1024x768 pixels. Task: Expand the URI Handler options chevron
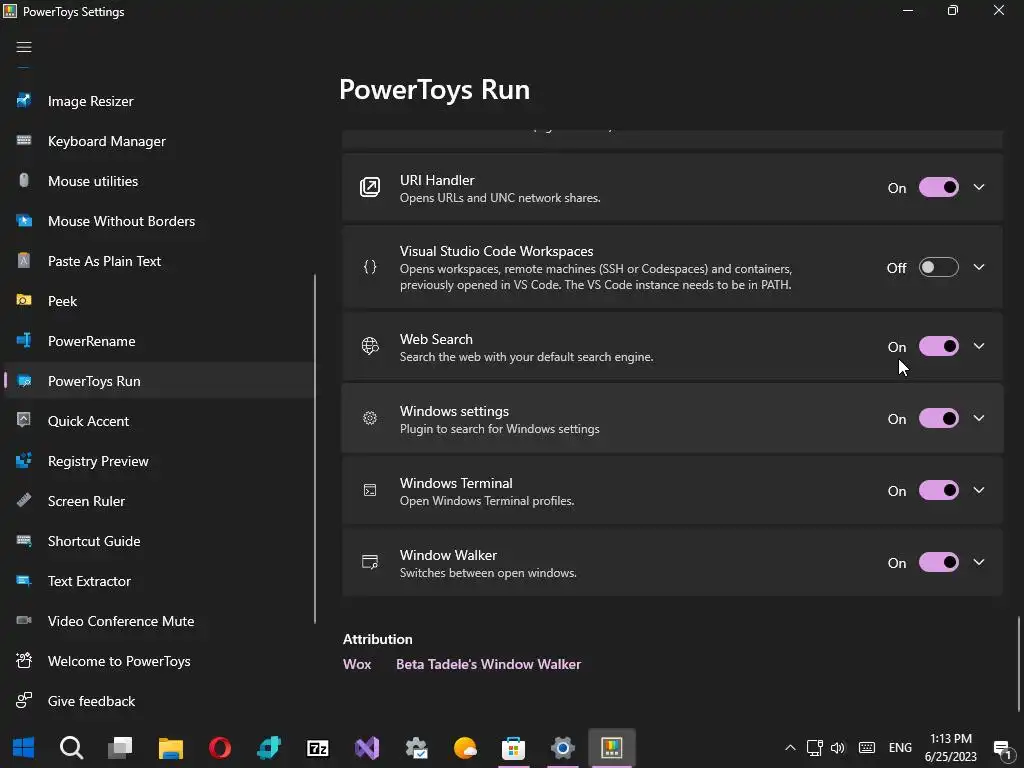point(979,187)
